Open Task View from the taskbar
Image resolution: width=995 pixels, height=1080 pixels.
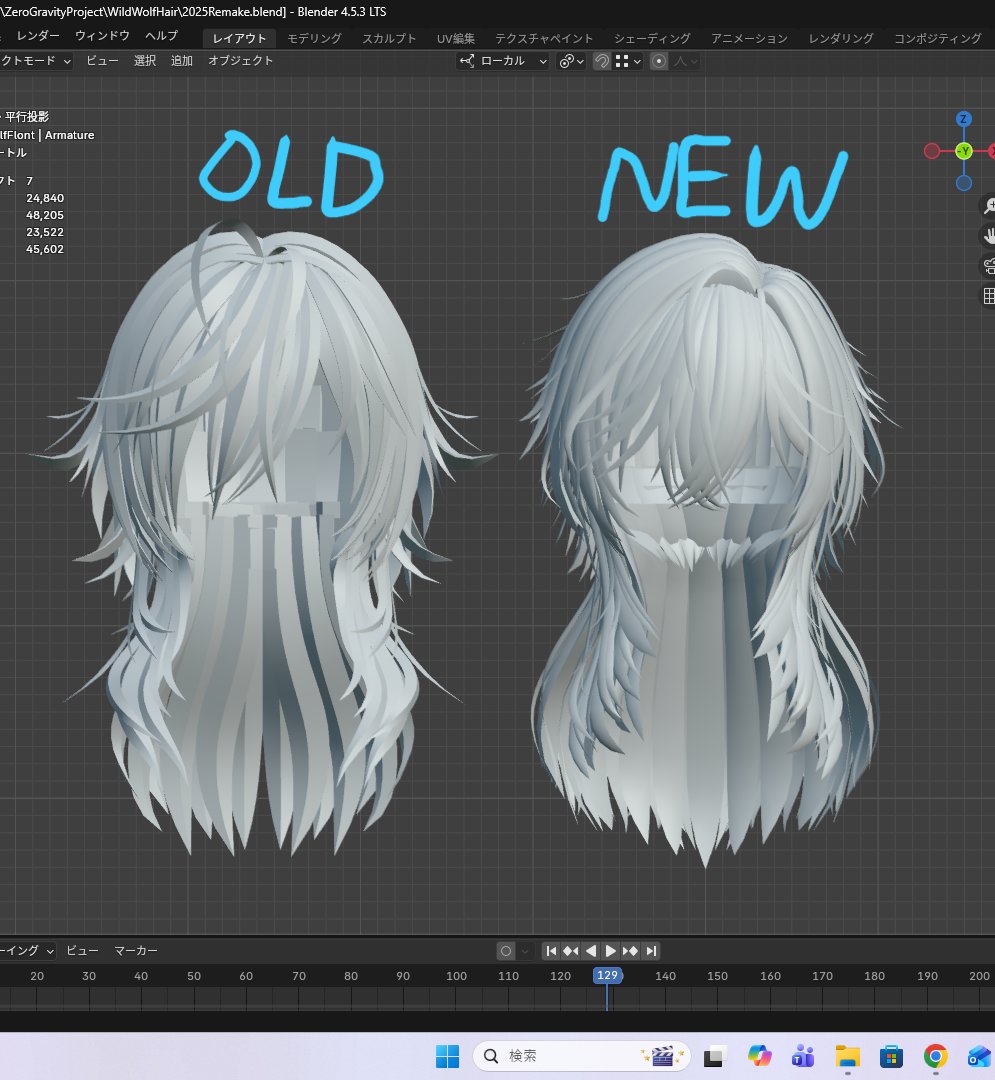click(714, 1056)
